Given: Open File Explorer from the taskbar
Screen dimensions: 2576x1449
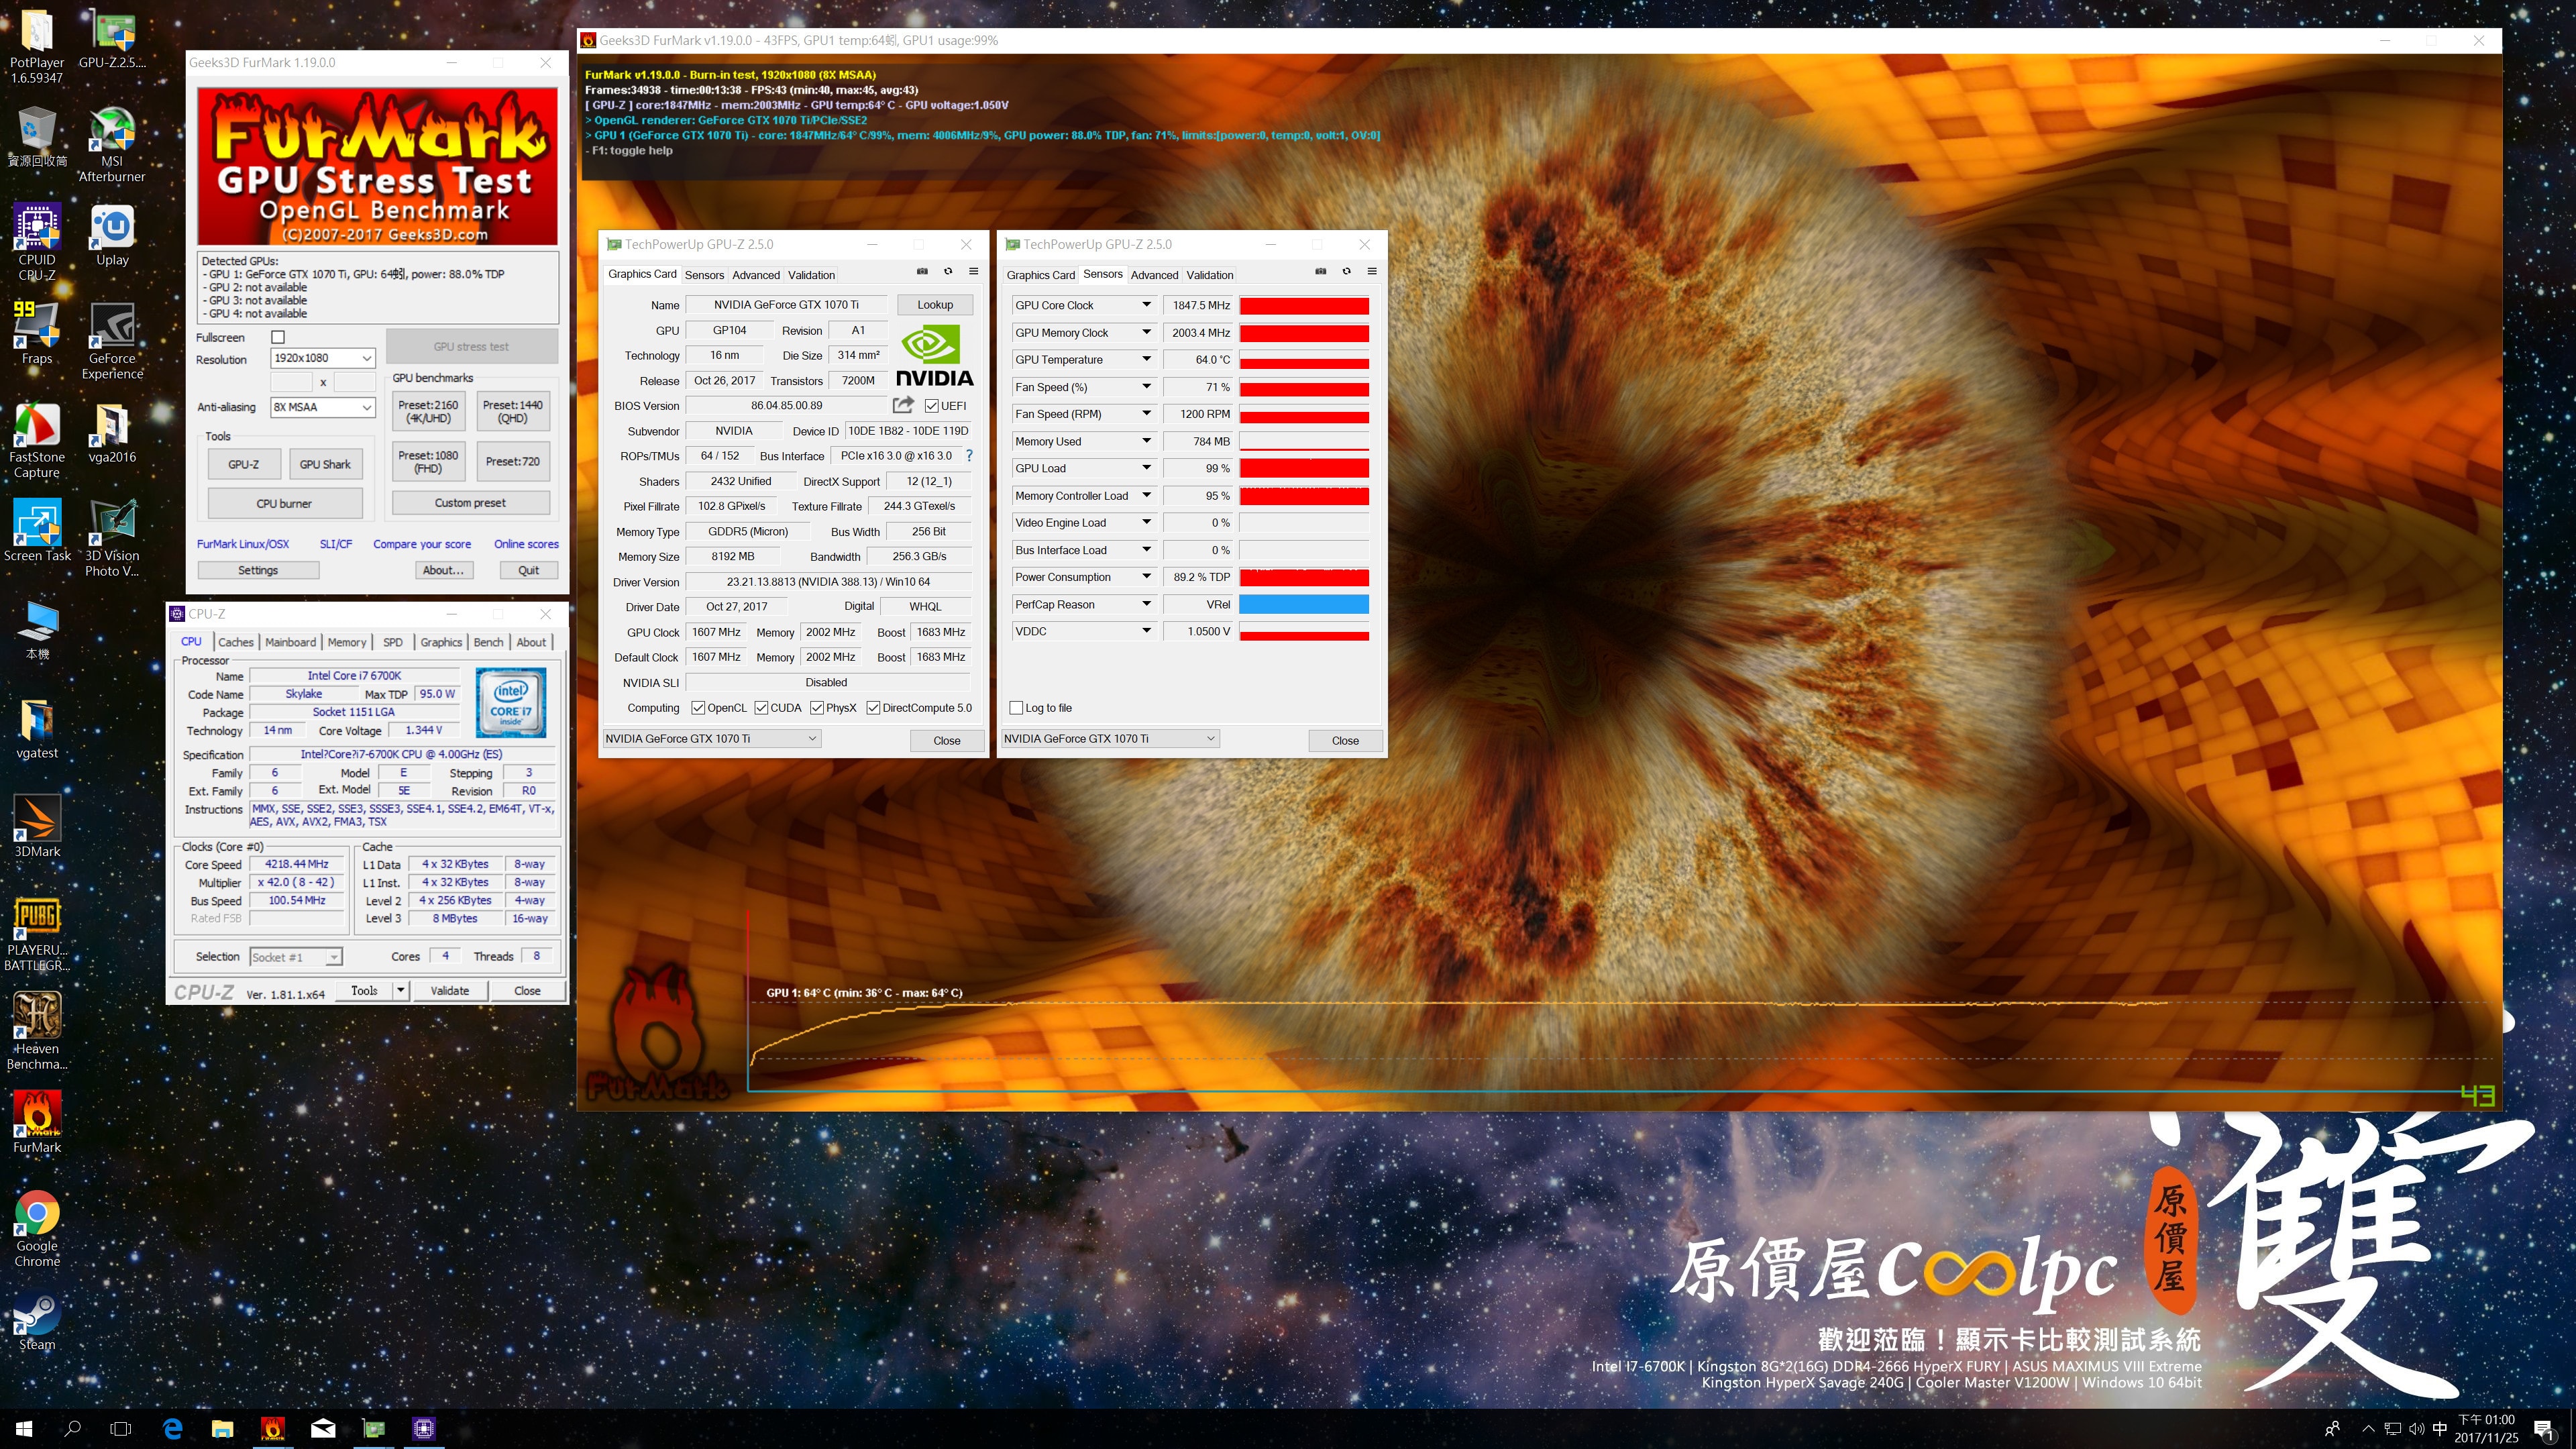Looking at the screenshot, I should [222, 1428].
